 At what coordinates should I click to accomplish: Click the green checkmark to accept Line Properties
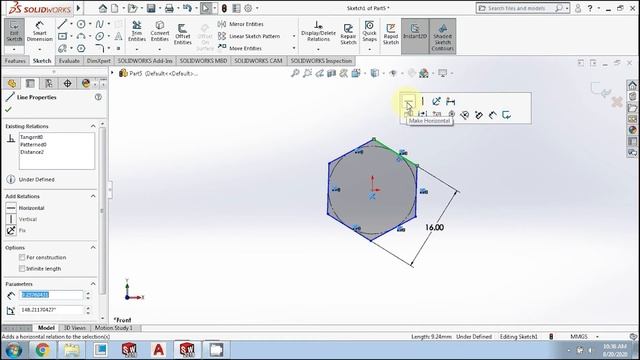coord(8,109)
